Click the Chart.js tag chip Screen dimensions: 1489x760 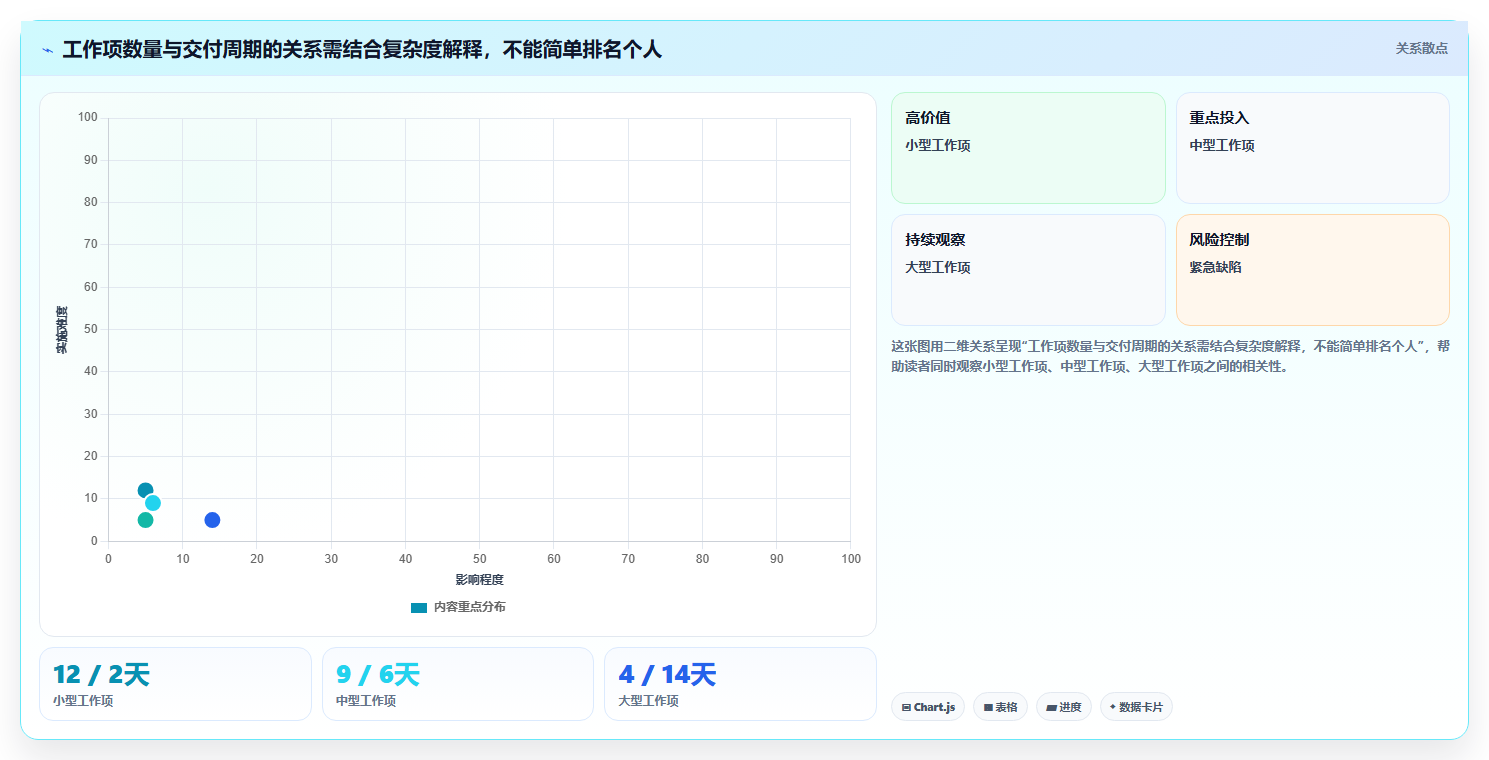click(928, 707)
